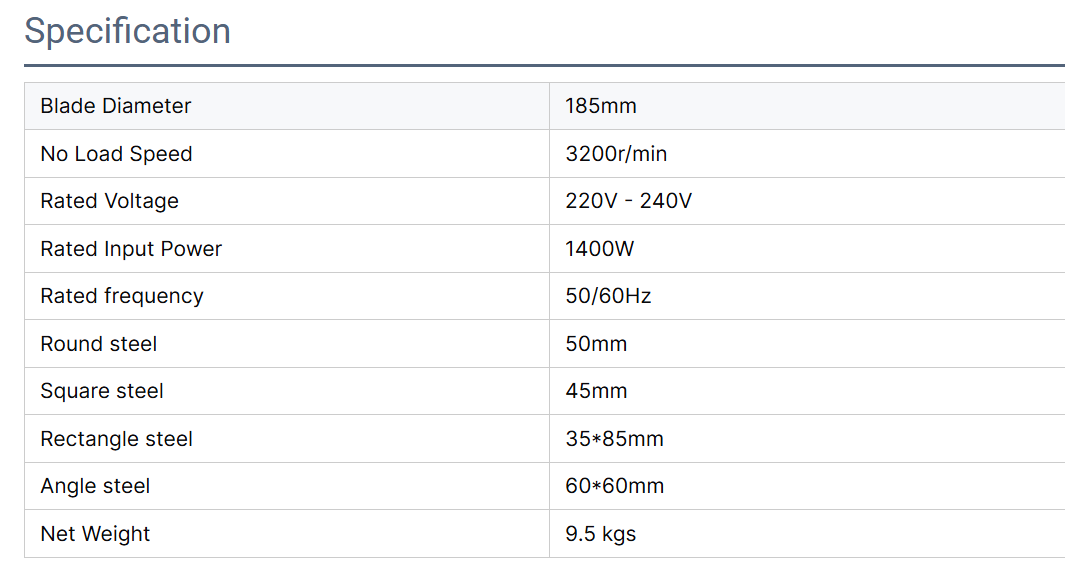Image resolution: width=1078 pixels, height=568 pixels.
Task: Click the 35*85mm value
Action: [614, 439]
